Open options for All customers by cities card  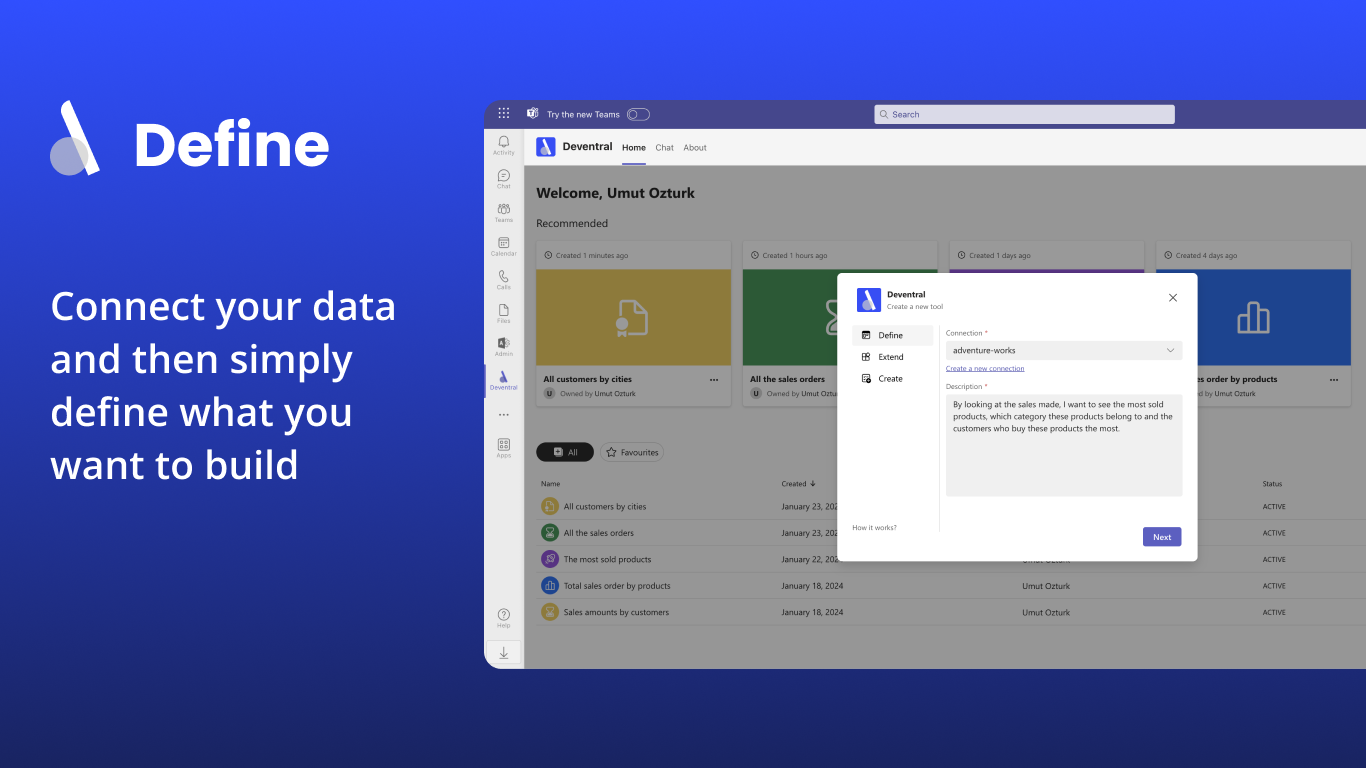(714, 380)
